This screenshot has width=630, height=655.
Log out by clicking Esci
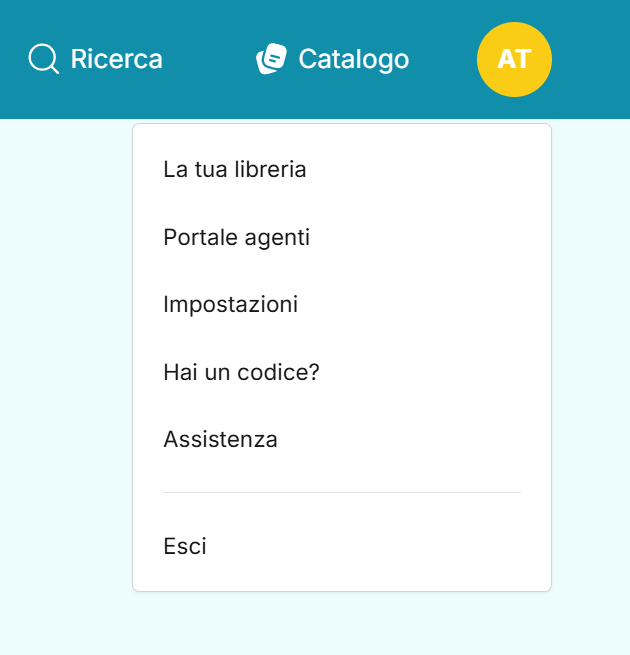pyautogui.click(x=185, y=547)
